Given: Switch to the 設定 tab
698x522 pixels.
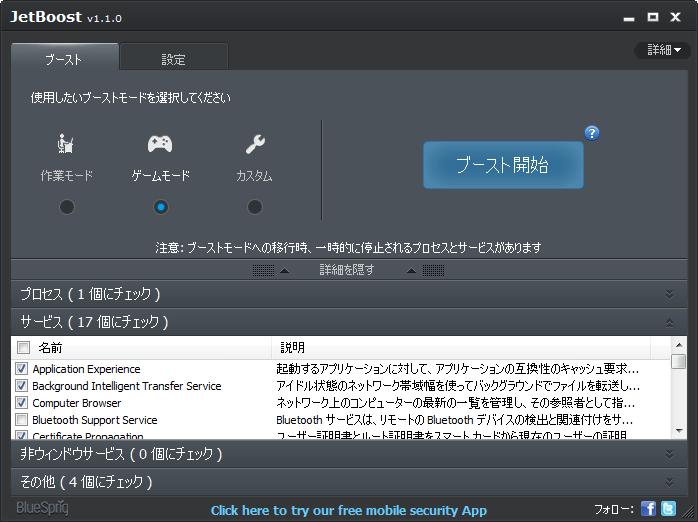Looking at the screenshot, I should (174, 59).
